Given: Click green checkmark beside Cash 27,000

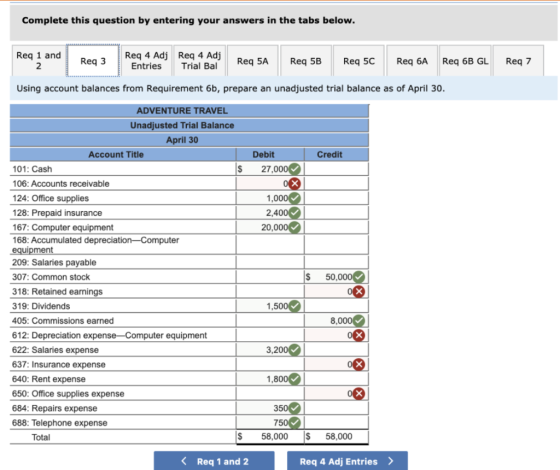Looking at the screenshot, I should pos(295,169).
